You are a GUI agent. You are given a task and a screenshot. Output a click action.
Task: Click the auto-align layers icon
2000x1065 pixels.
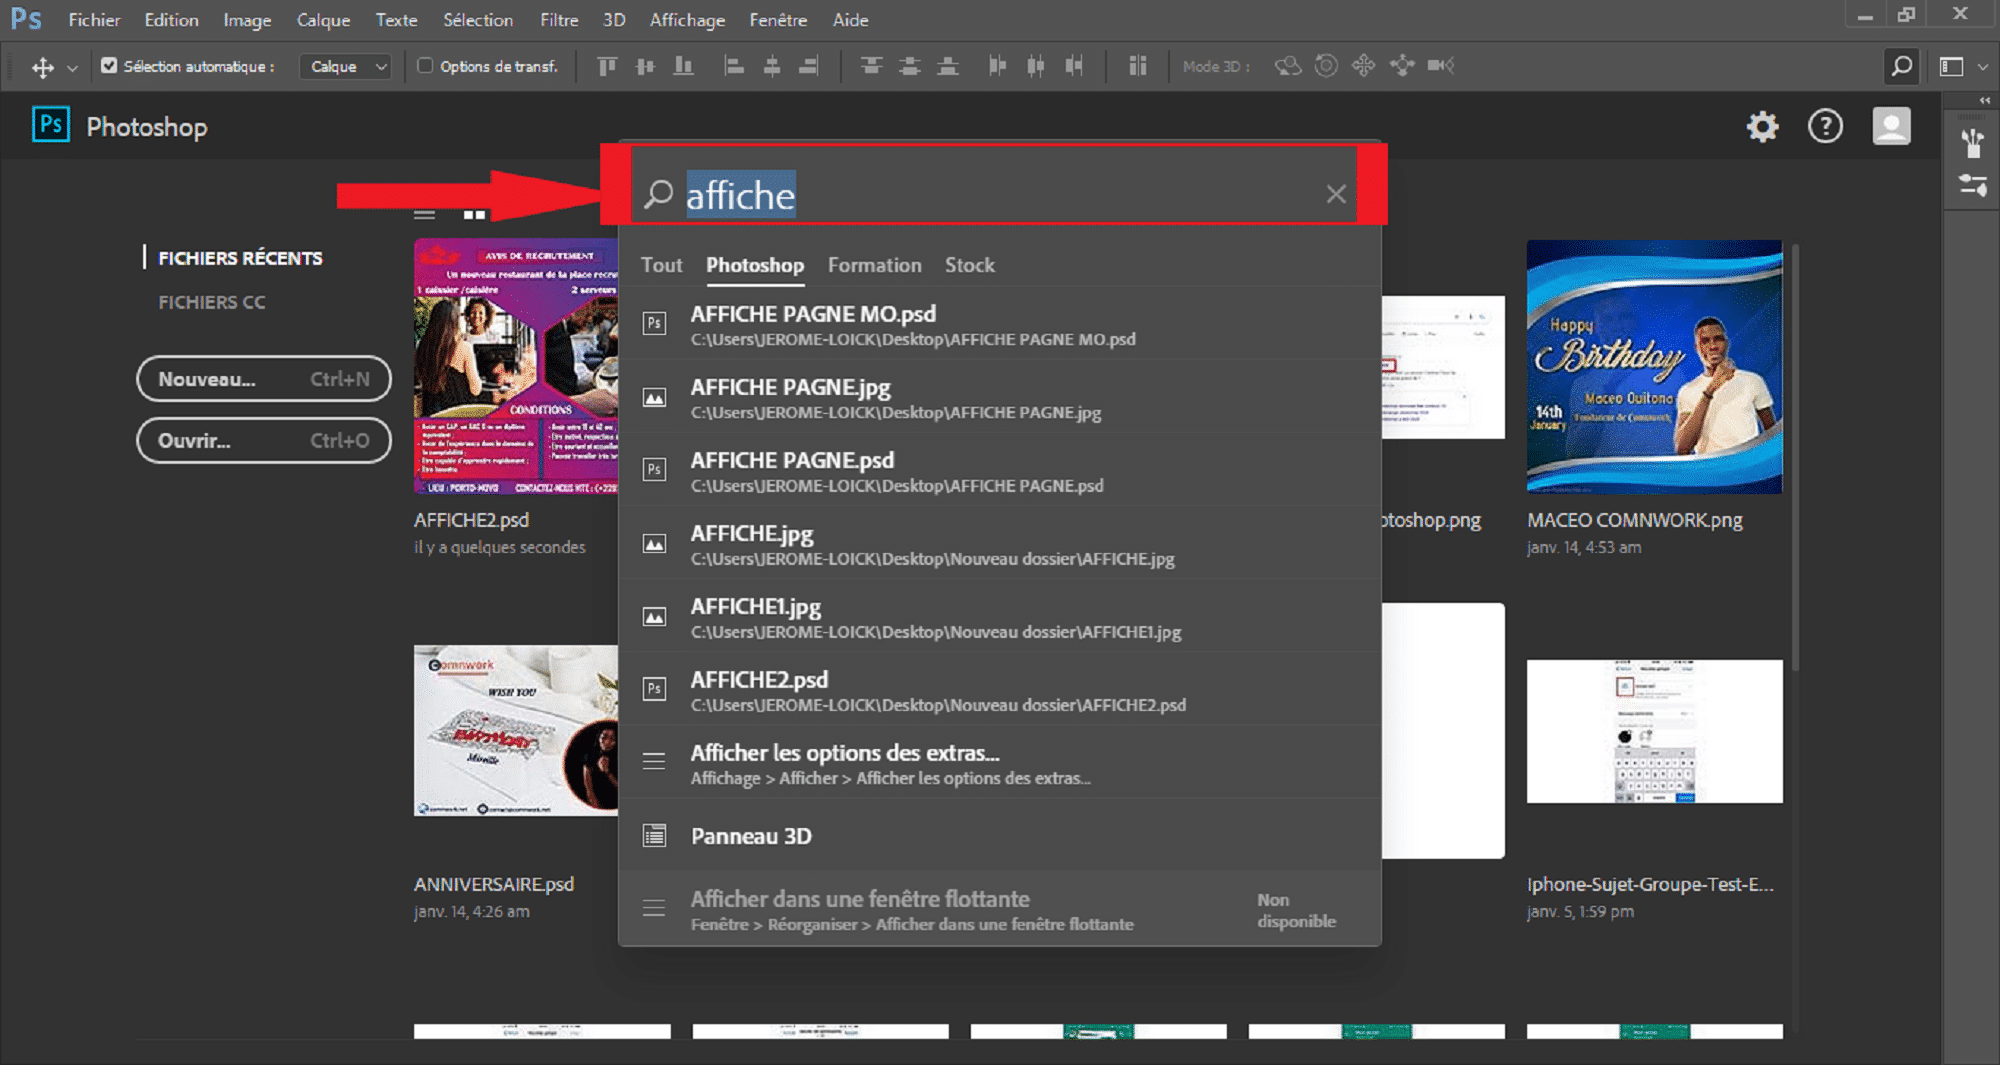click(x=1138, y=66)
